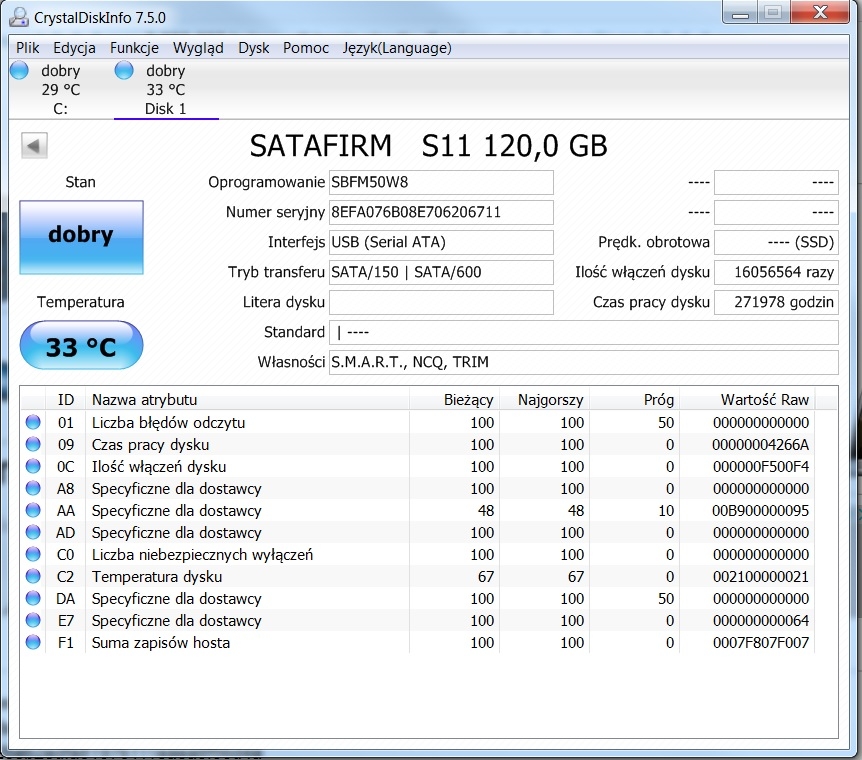Click the disk title SATAFIRM S11 120,0 GB
Image resolution: width=862 pixels, height=760 pixels.
[x=428, y=146]
